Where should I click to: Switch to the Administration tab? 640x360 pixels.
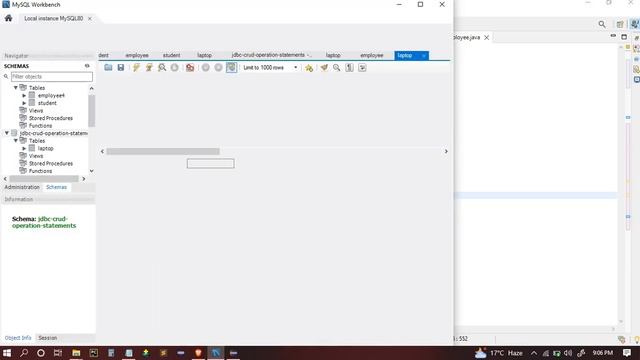[x=22, y=187]
